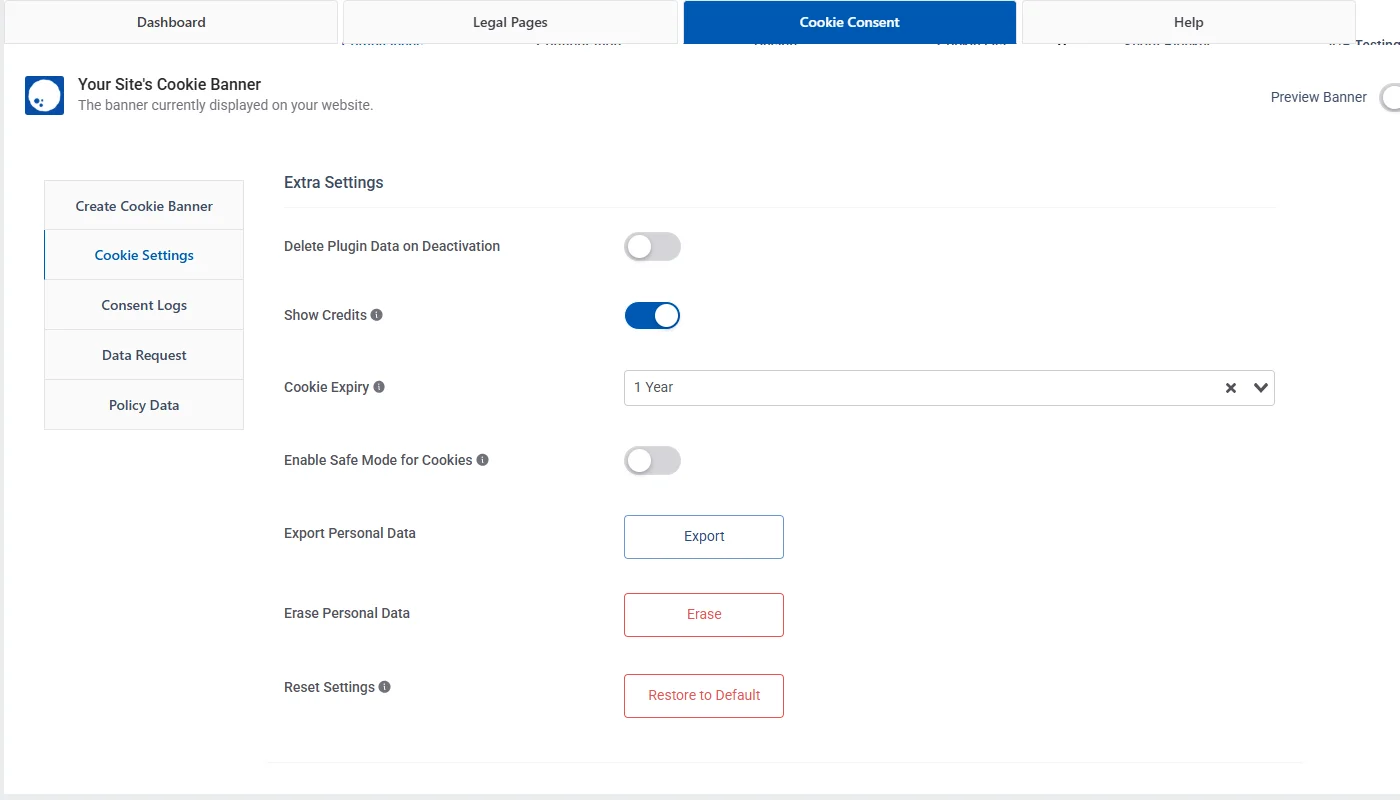This screenshot has width=1400, height=800.
Task: Click info icon next to Reset Settings
Action: (385, 687)
